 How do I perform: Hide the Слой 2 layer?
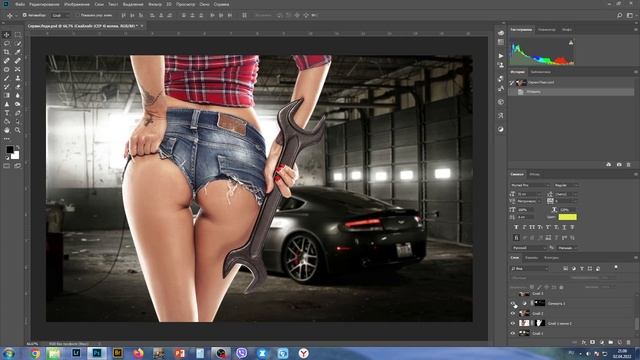[513, 313]
